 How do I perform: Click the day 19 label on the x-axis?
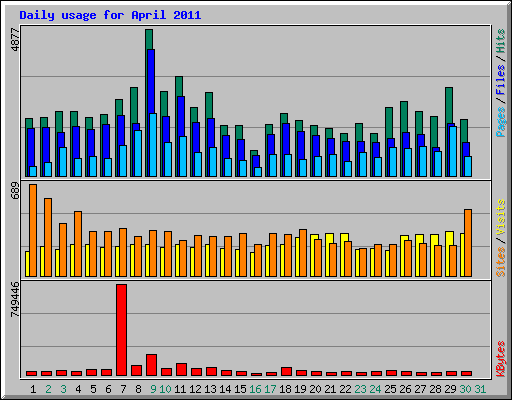point(300,389)
